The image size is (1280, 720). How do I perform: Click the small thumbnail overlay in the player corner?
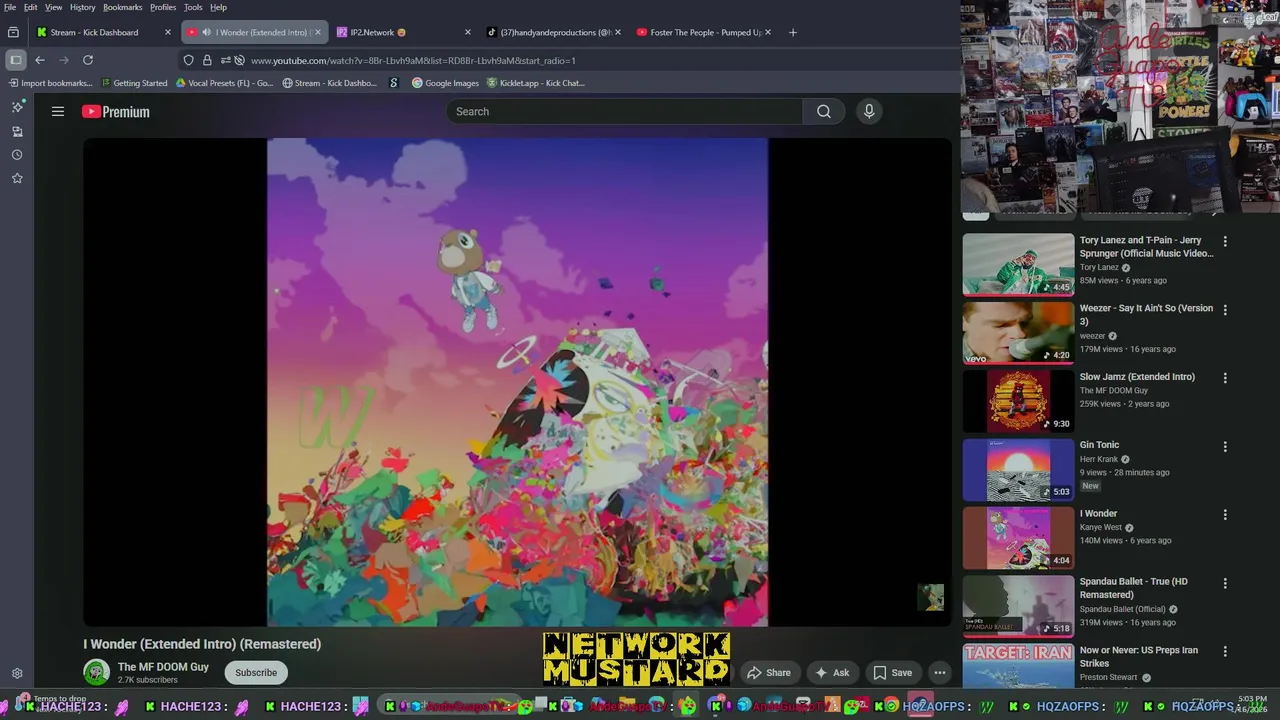931,597
